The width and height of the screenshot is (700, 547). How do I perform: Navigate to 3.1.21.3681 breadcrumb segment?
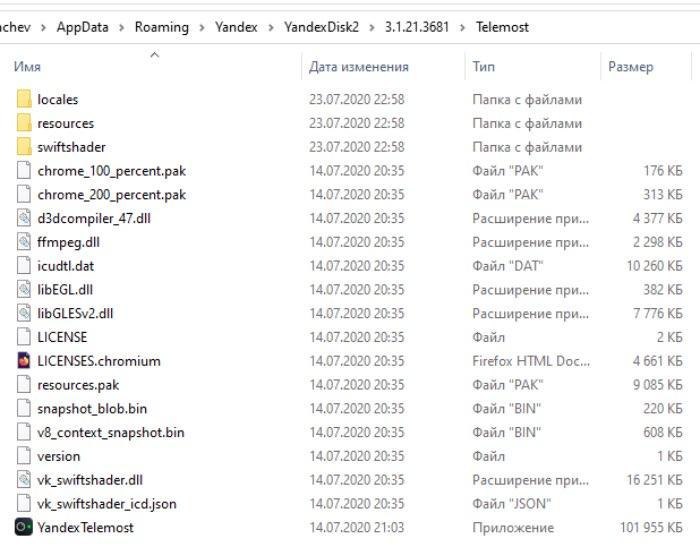coord(417,27)
